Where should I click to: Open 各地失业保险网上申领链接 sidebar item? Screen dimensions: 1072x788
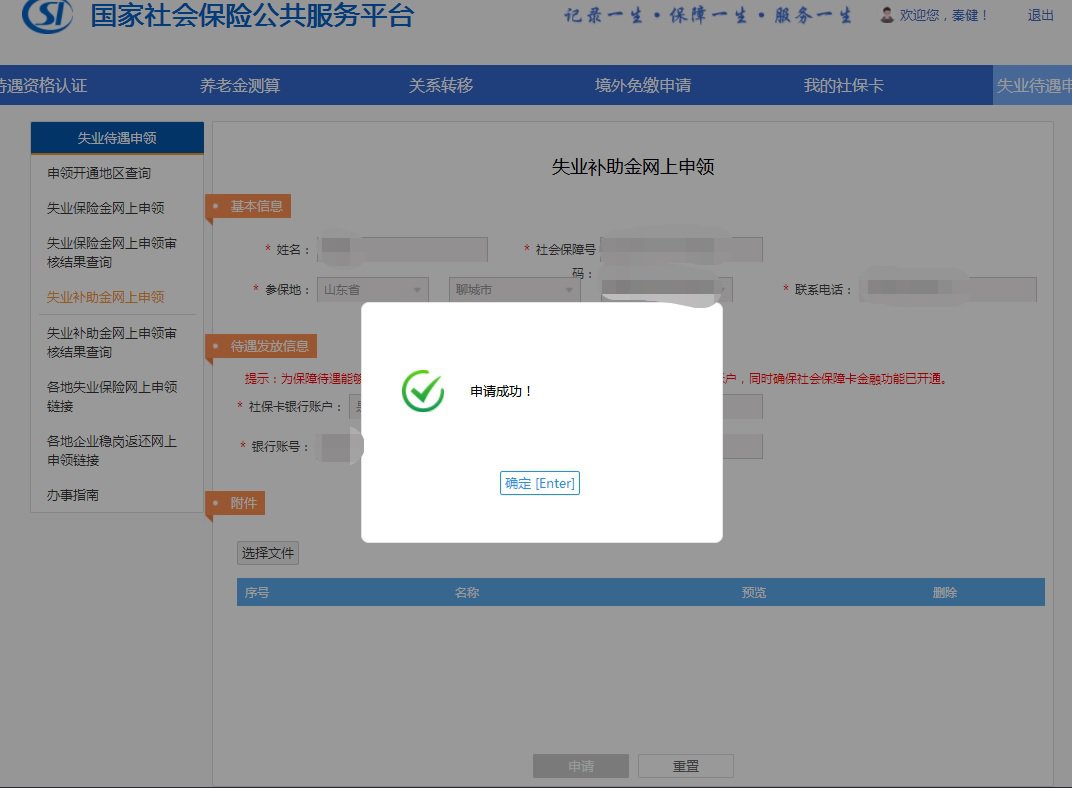point(111,396)
